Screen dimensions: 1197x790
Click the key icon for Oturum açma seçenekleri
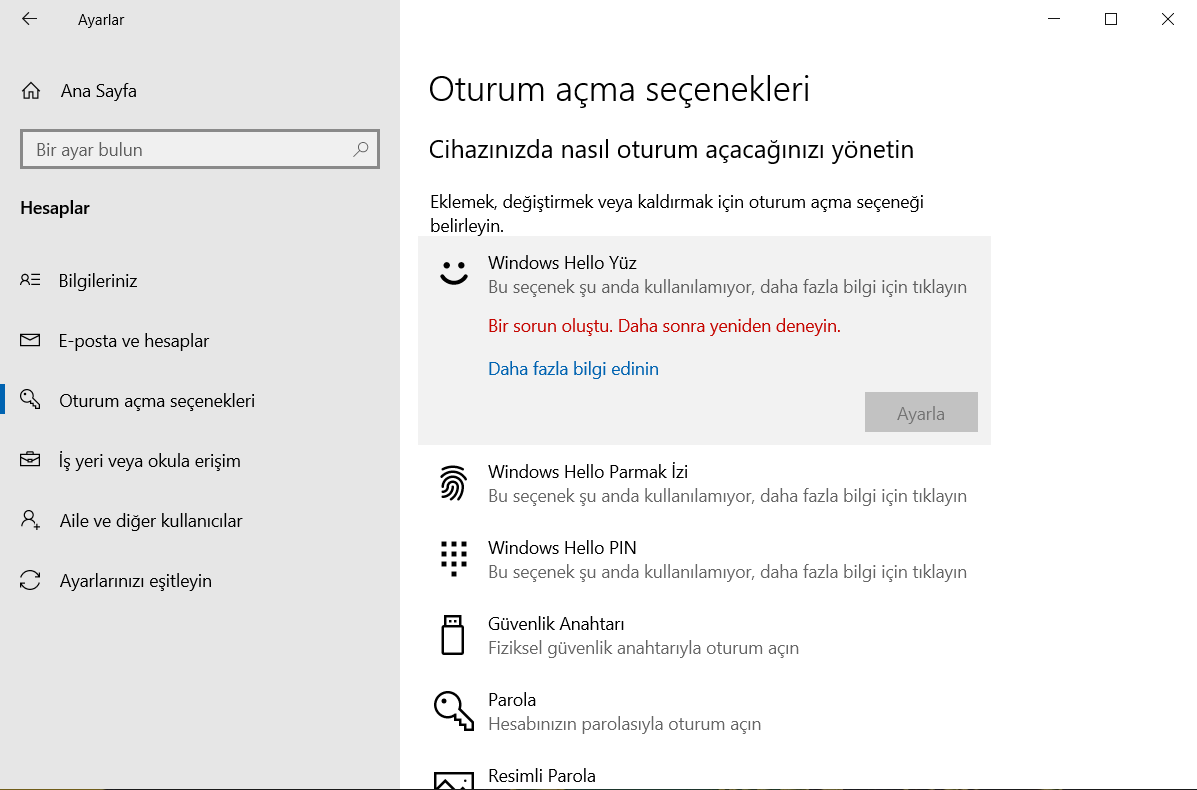coord(30,399)
